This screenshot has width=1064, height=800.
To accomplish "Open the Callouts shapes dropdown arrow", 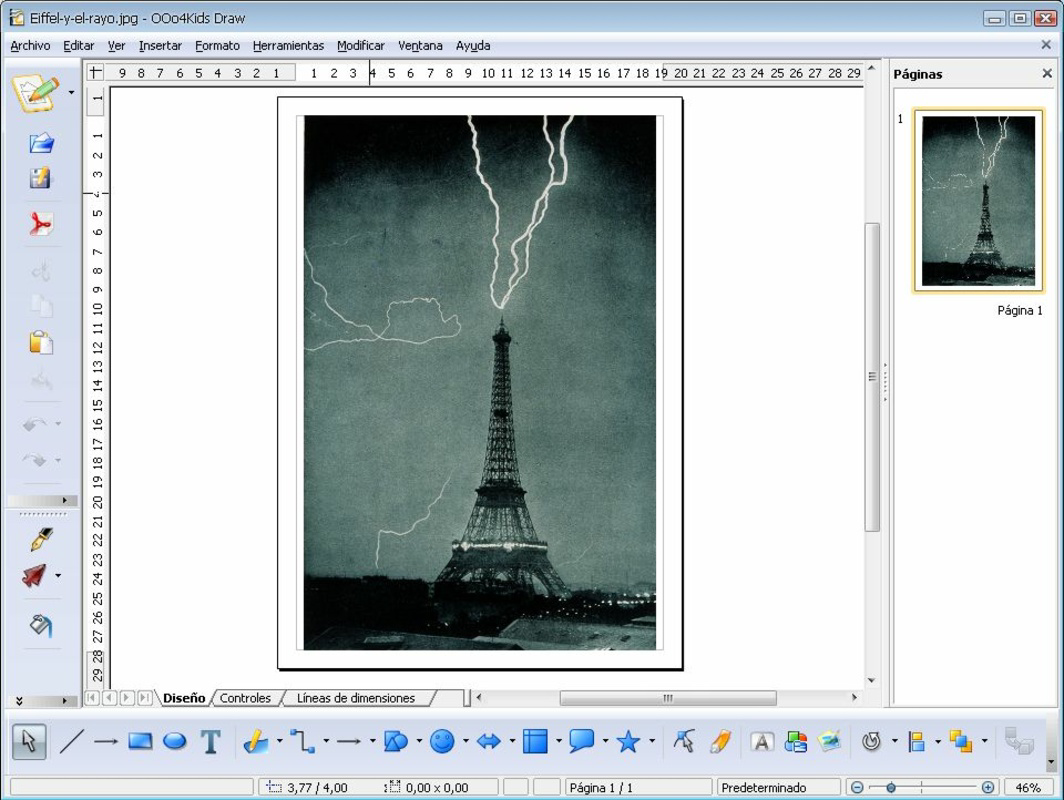I will click(x=605, y=742).
